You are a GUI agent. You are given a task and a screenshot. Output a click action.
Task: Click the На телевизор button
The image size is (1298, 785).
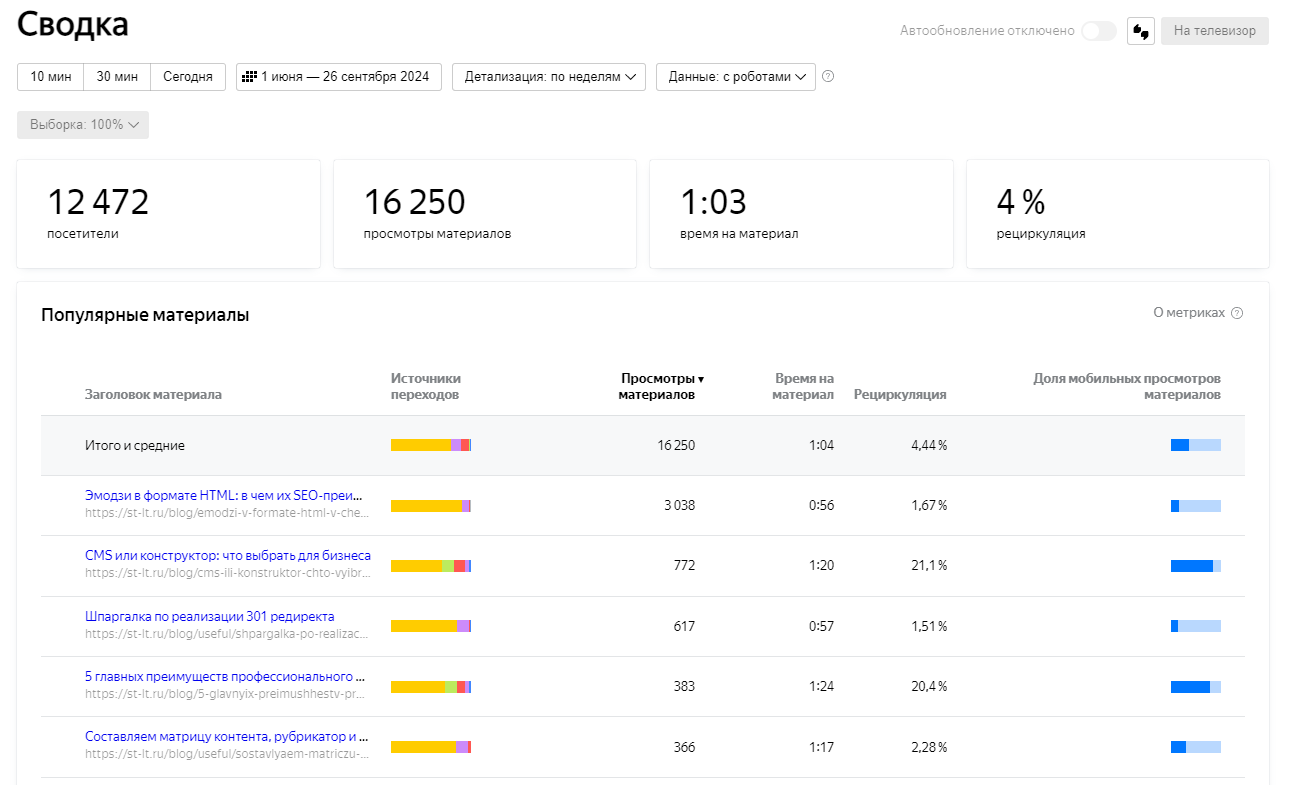pyautogui.click(x=1215, y=31)
